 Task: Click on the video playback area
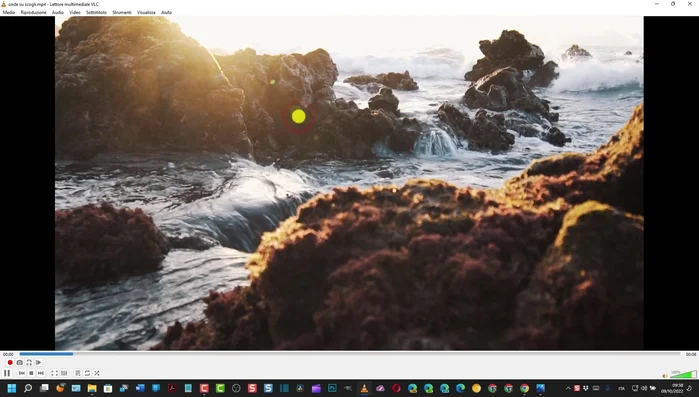349,183
